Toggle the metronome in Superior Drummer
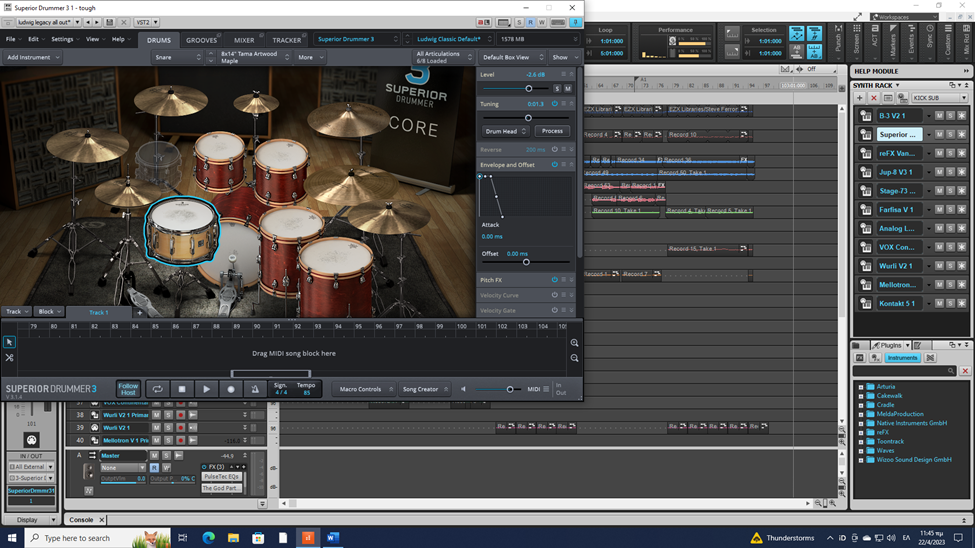This screenshot has height=548, width=975. [255, 389]
